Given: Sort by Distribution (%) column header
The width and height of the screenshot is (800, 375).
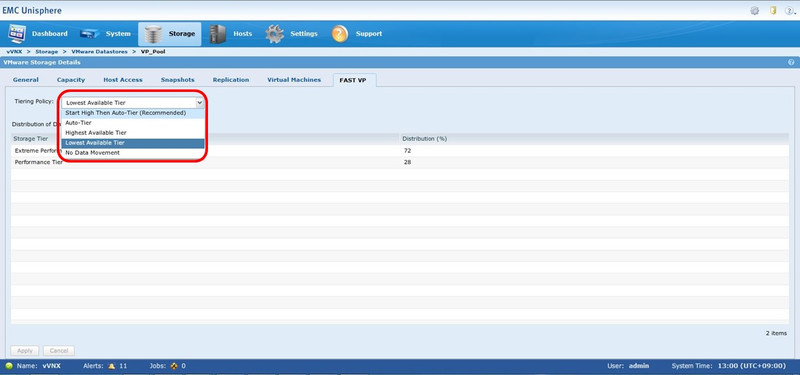Looking at the screenshot, I should (x=594, y=139).
